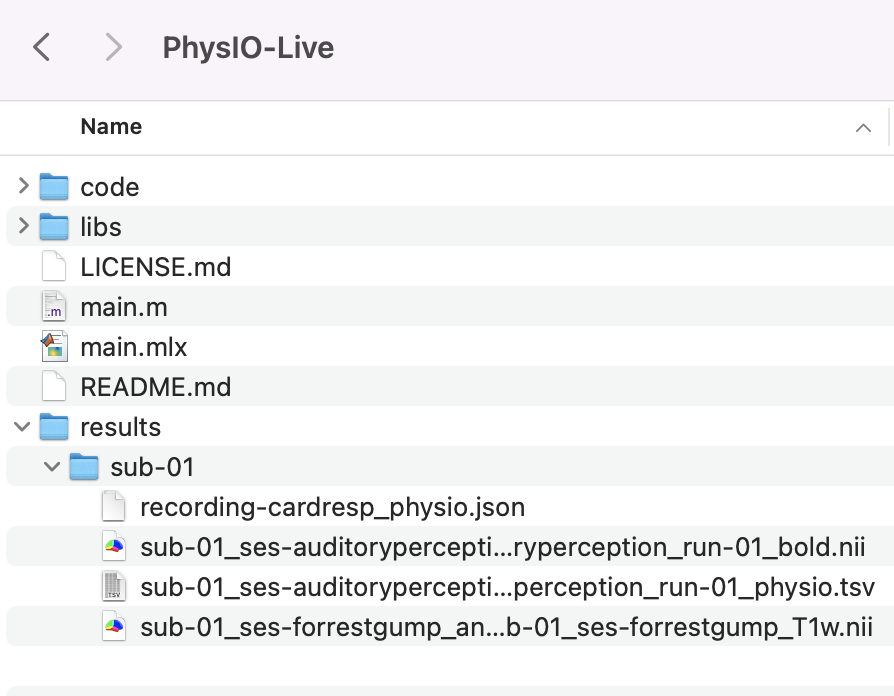Click the back navigation arrow
Viewport: 894px width, 696px height.
tap(41, 47)
